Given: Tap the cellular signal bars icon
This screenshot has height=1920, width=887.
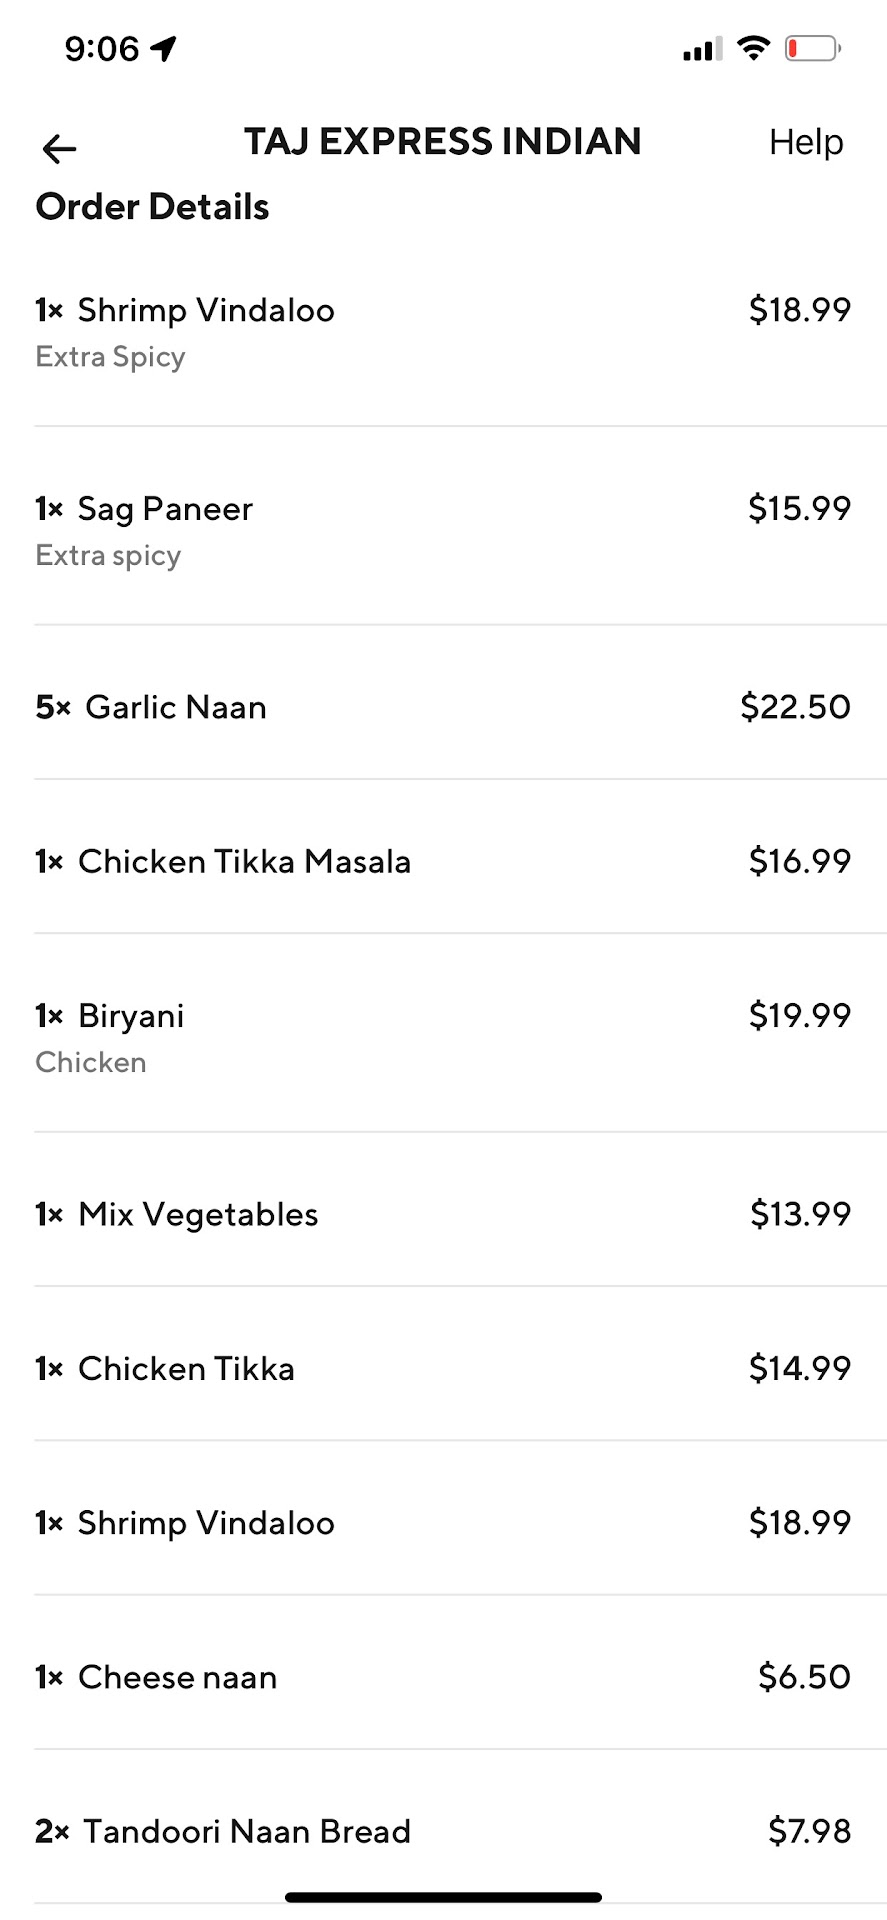Looking at the screenshot, I should click(x=702, y=49).
